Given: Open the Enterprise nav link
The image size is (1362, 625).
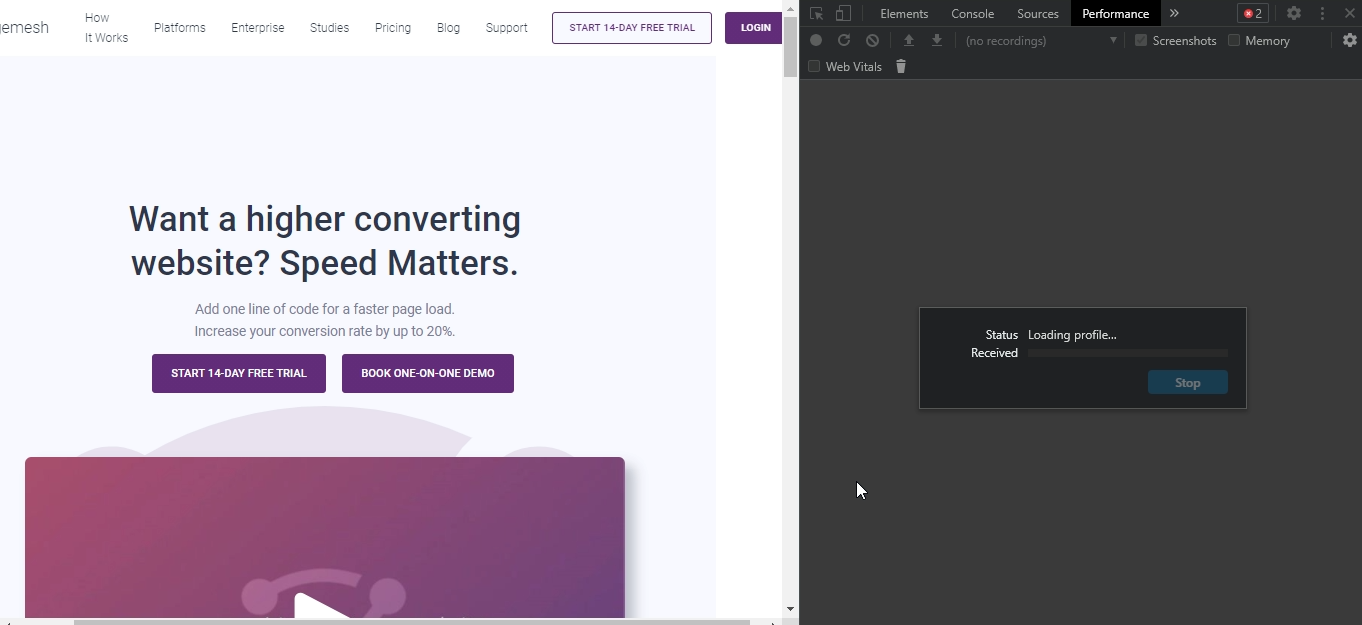Looking at the screenshot, I should click(258, 28).
